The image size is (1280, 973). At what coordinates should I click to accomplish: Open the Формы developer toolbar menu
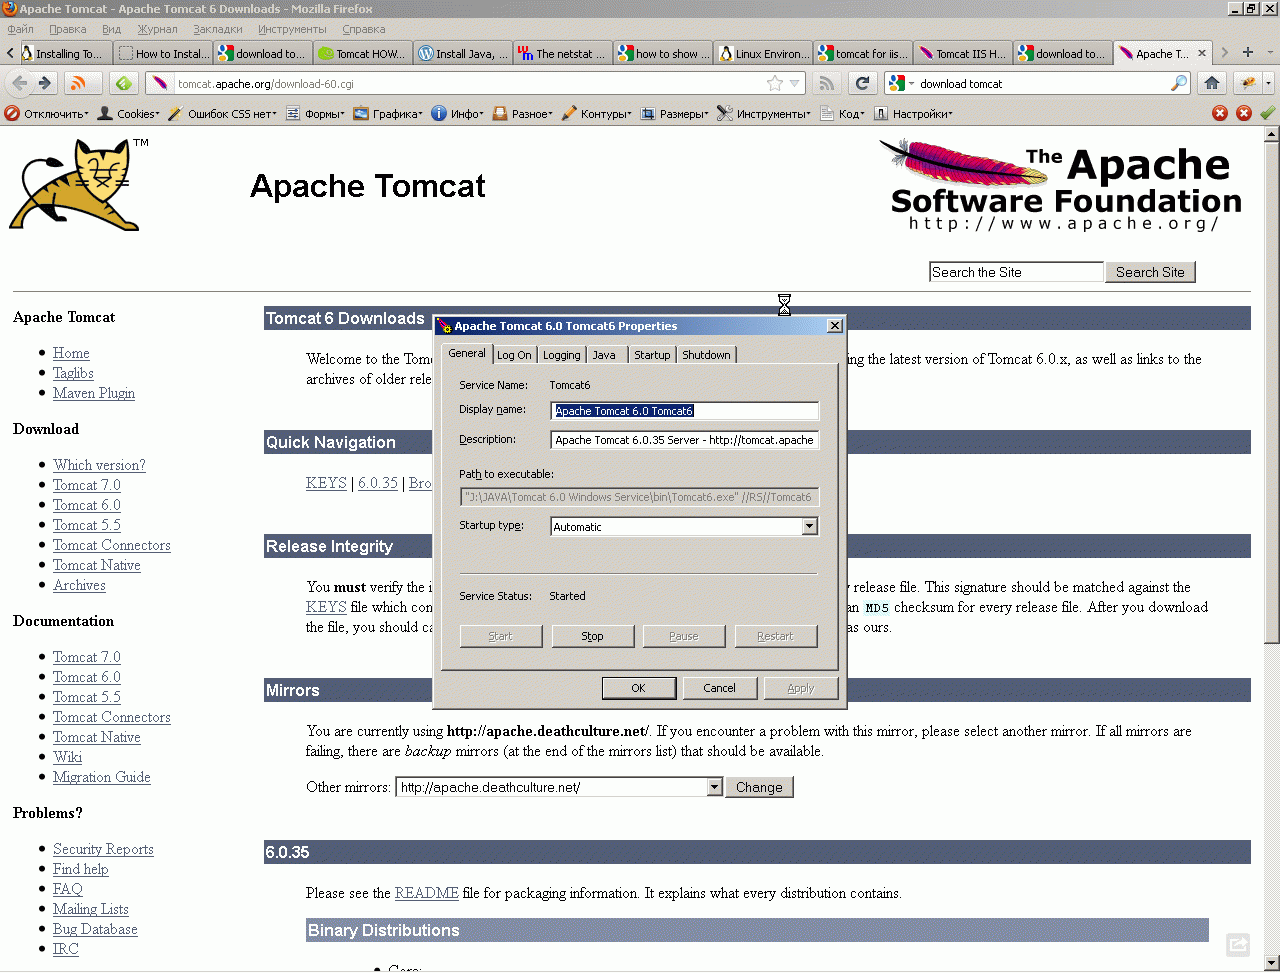[x=315, y=113]
